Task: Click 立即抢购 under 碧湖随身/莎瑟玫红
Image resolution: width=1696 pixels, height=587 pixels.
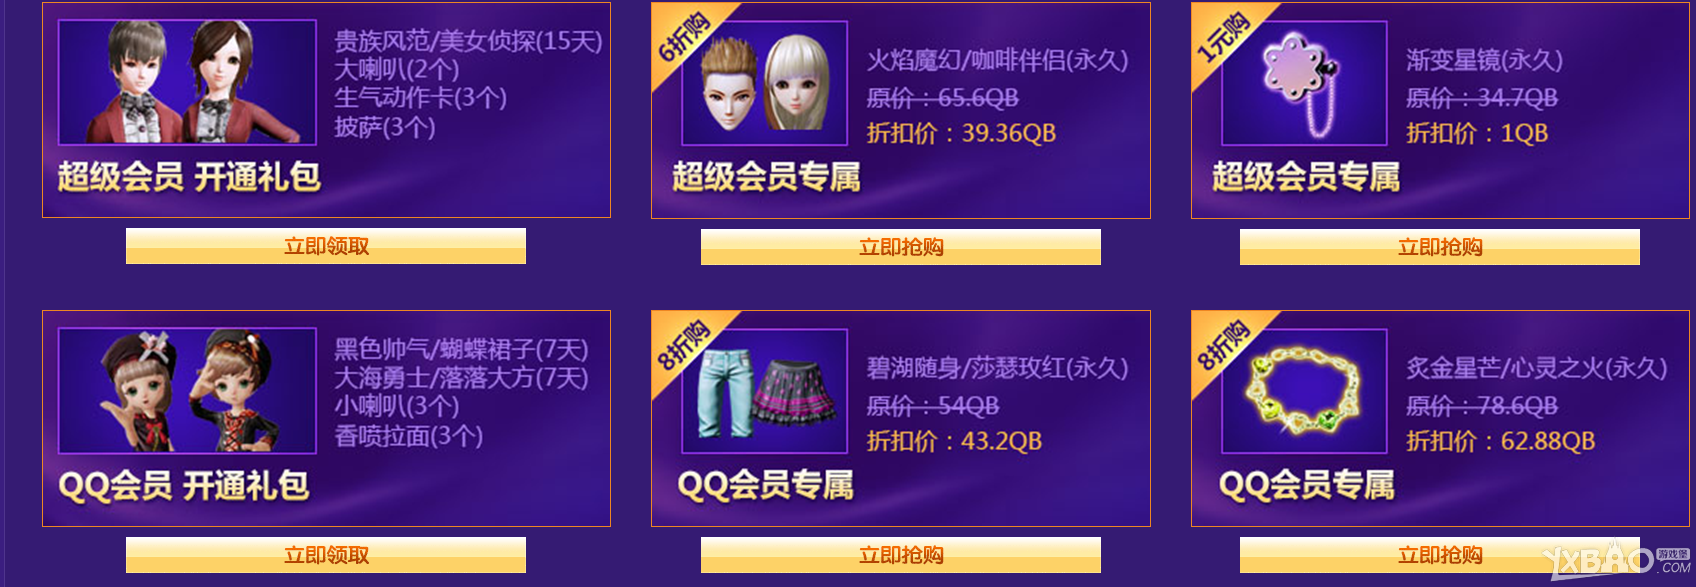Action: [x=901, y=555]
